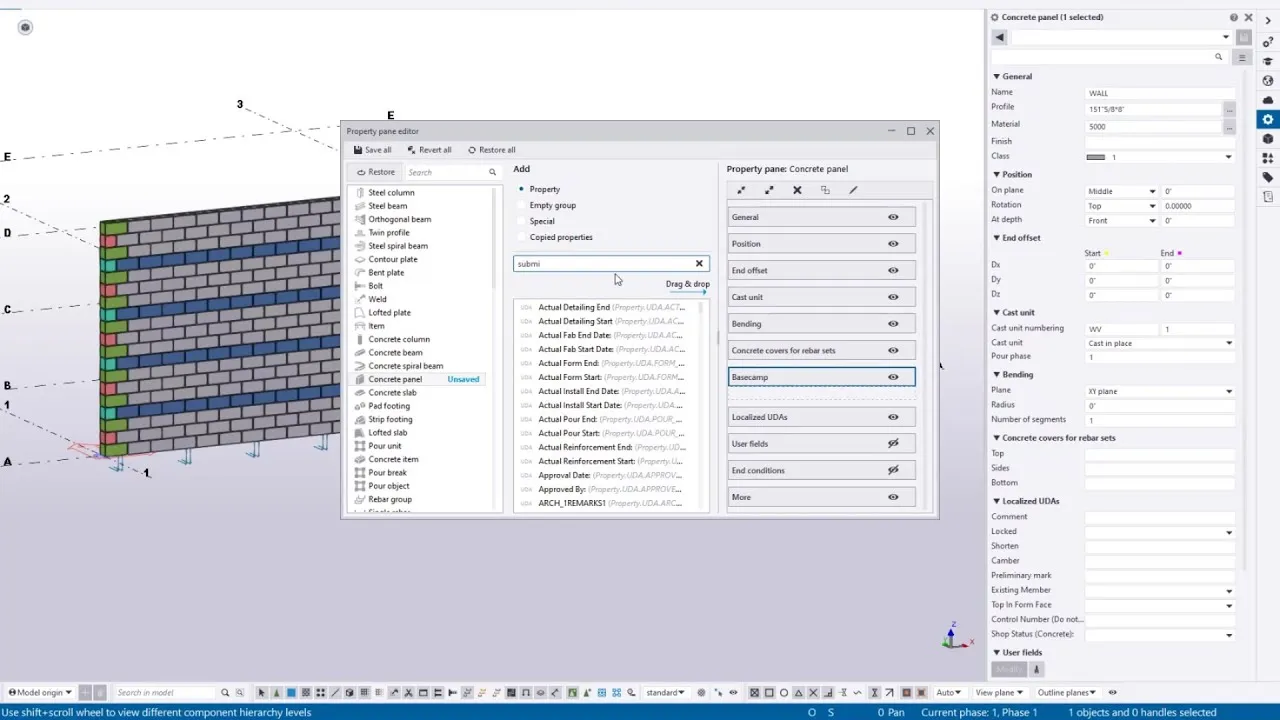Open the Applications & components icon in side pane
The image size is (1280, 720).
(x=1268, y=158)
